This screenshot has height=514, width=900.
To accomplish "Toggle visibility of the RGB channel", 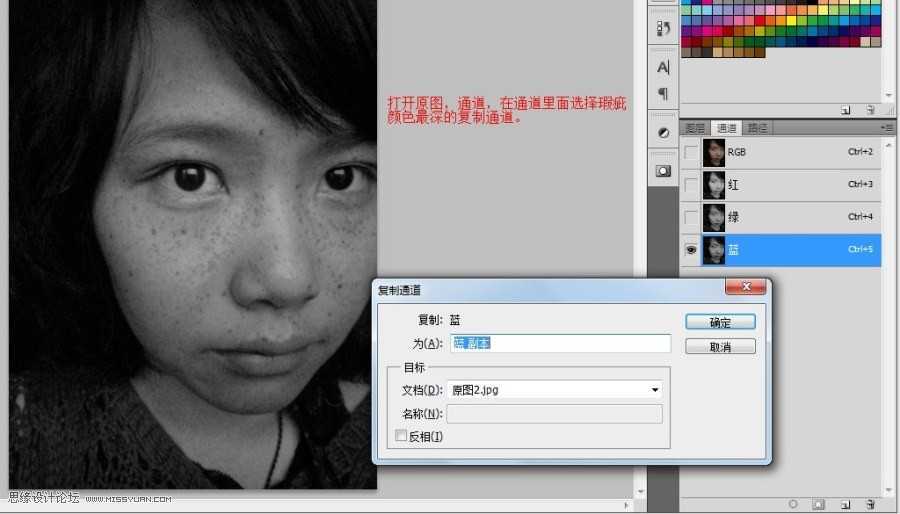I will point(691,152).
